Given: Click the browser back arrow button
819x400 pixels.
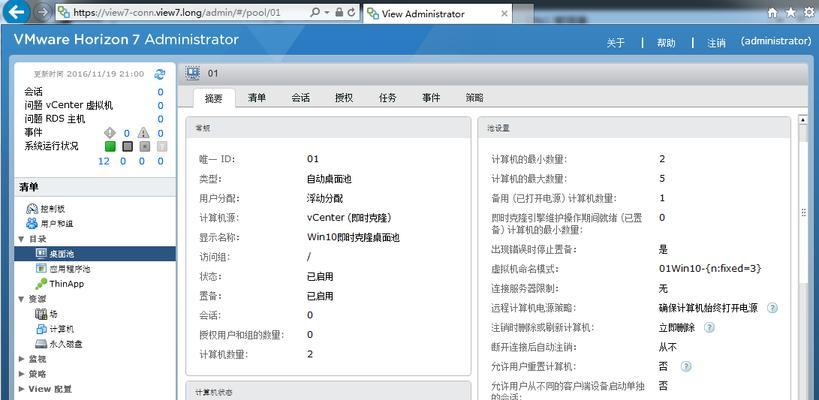Looking at the screenshot, I should (16, 11).
